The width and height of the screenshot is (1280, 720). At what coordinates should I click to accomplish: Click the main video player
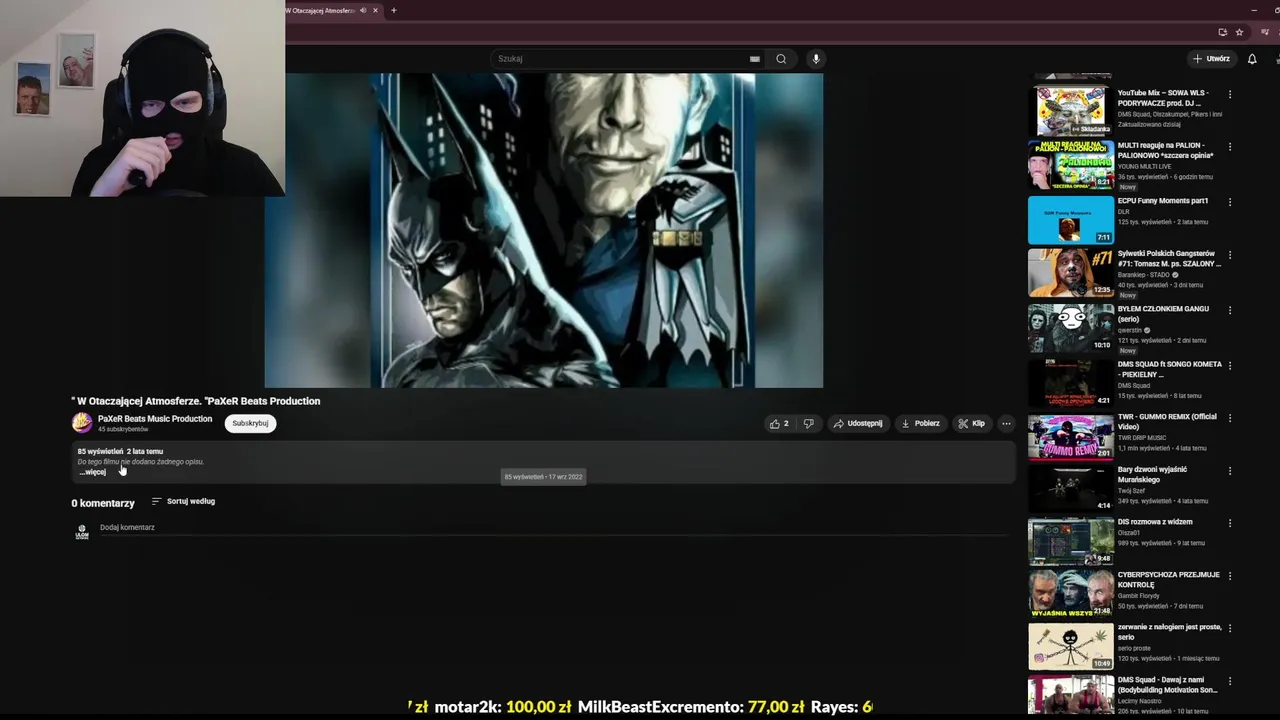pos(543,230)
